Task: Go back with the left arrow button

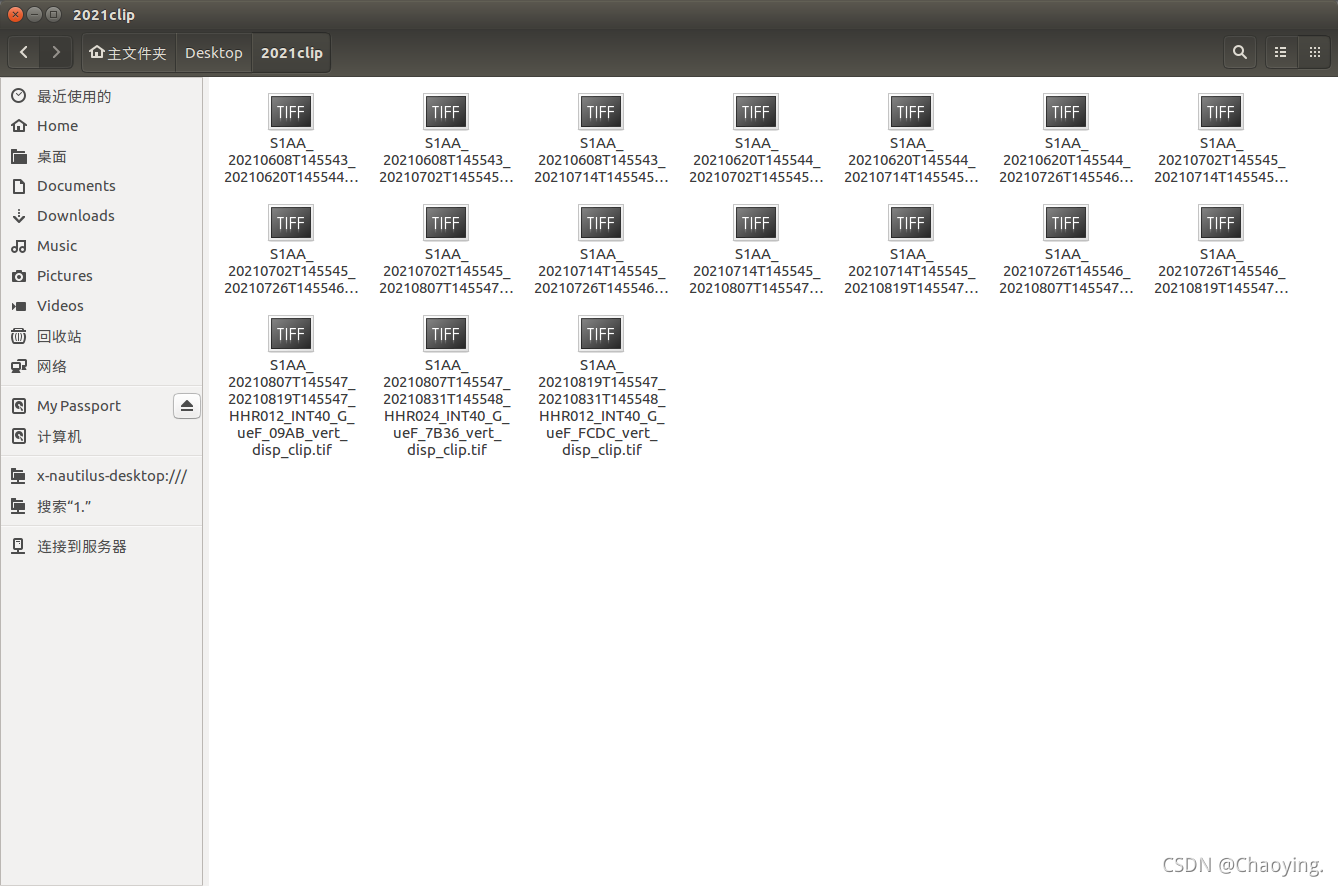Action: click(x=24, y=53)
